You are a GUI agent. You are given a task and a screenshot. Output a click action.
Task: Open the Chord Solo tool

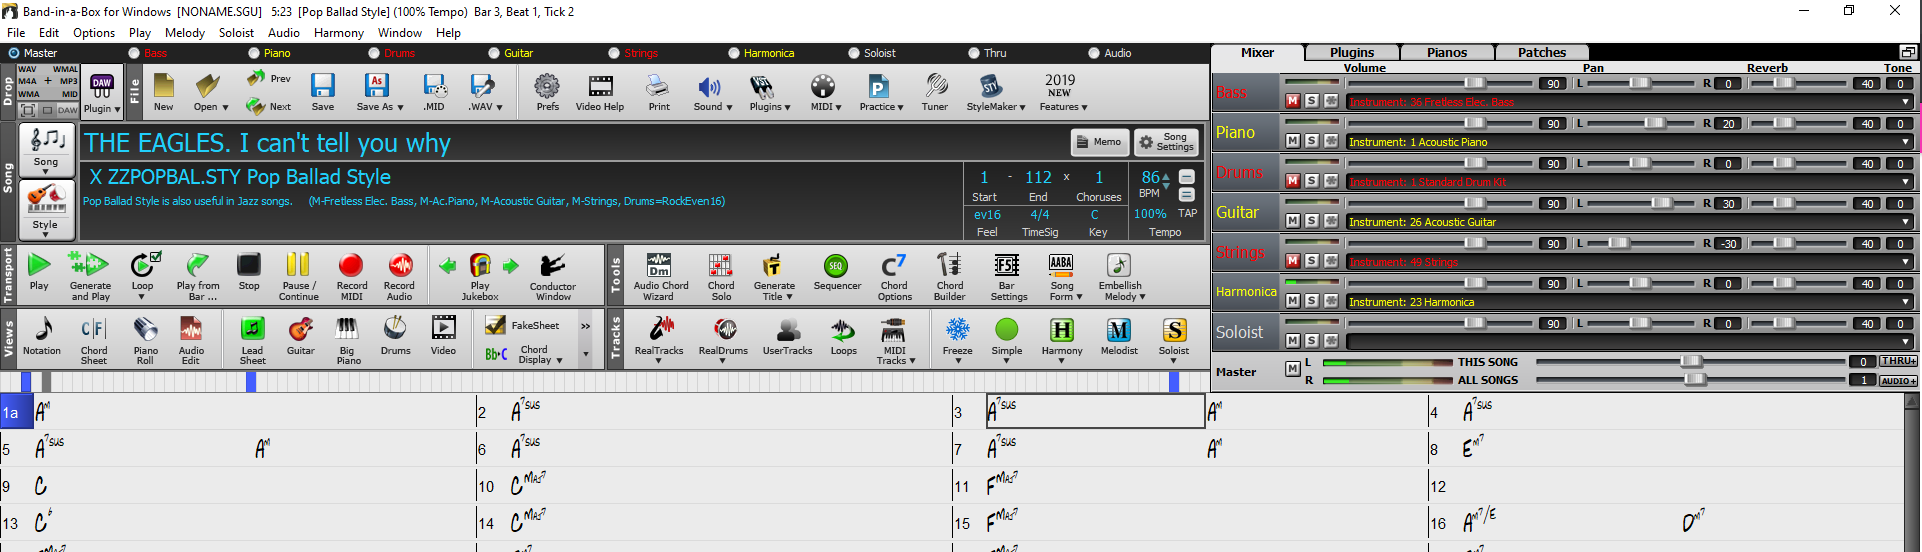721,275
